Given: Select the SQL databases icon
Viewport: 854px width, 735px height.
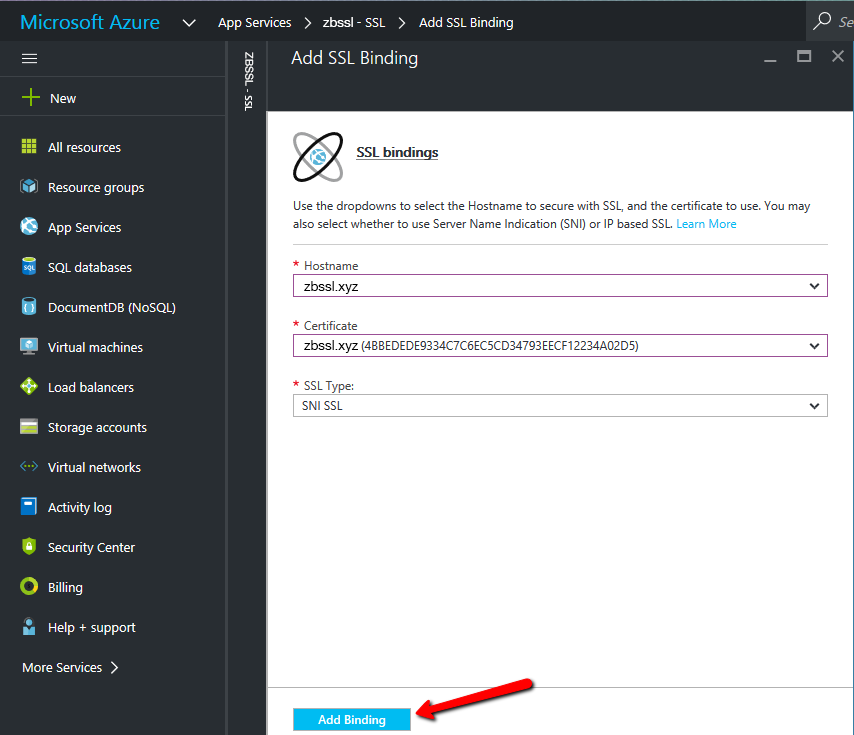Looking at the screenshot, I should 29,267.
